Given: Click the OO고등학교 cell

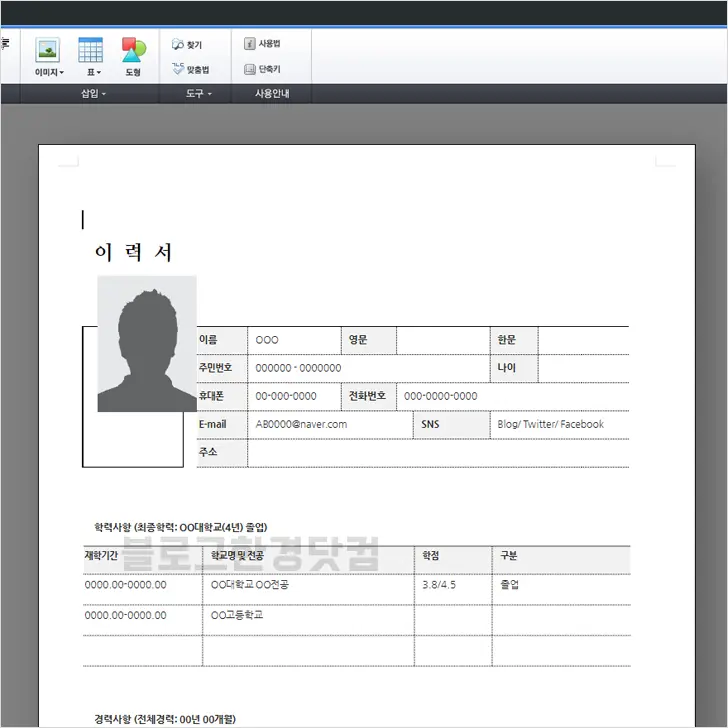Looking at the screenshot, I should point(308,620).
